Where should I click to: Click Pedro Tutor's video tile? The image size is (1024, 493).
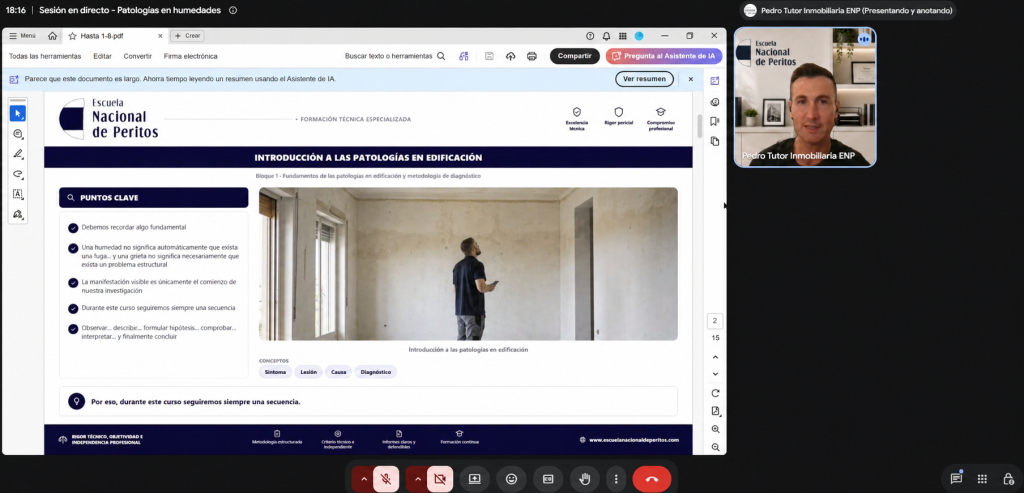(x=805, y=97)
